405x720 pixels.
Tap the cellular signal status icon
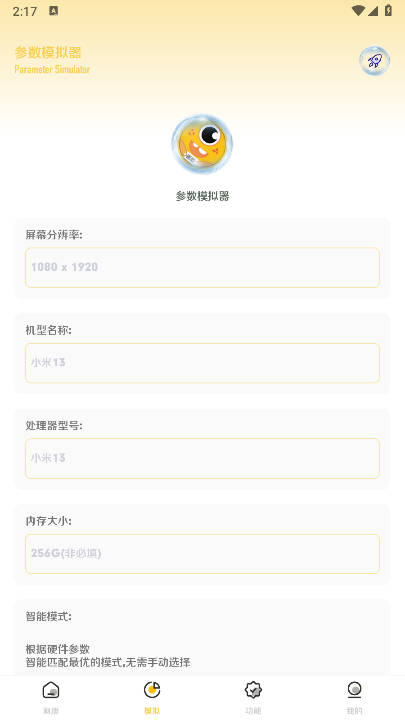[x=372, y=11]
